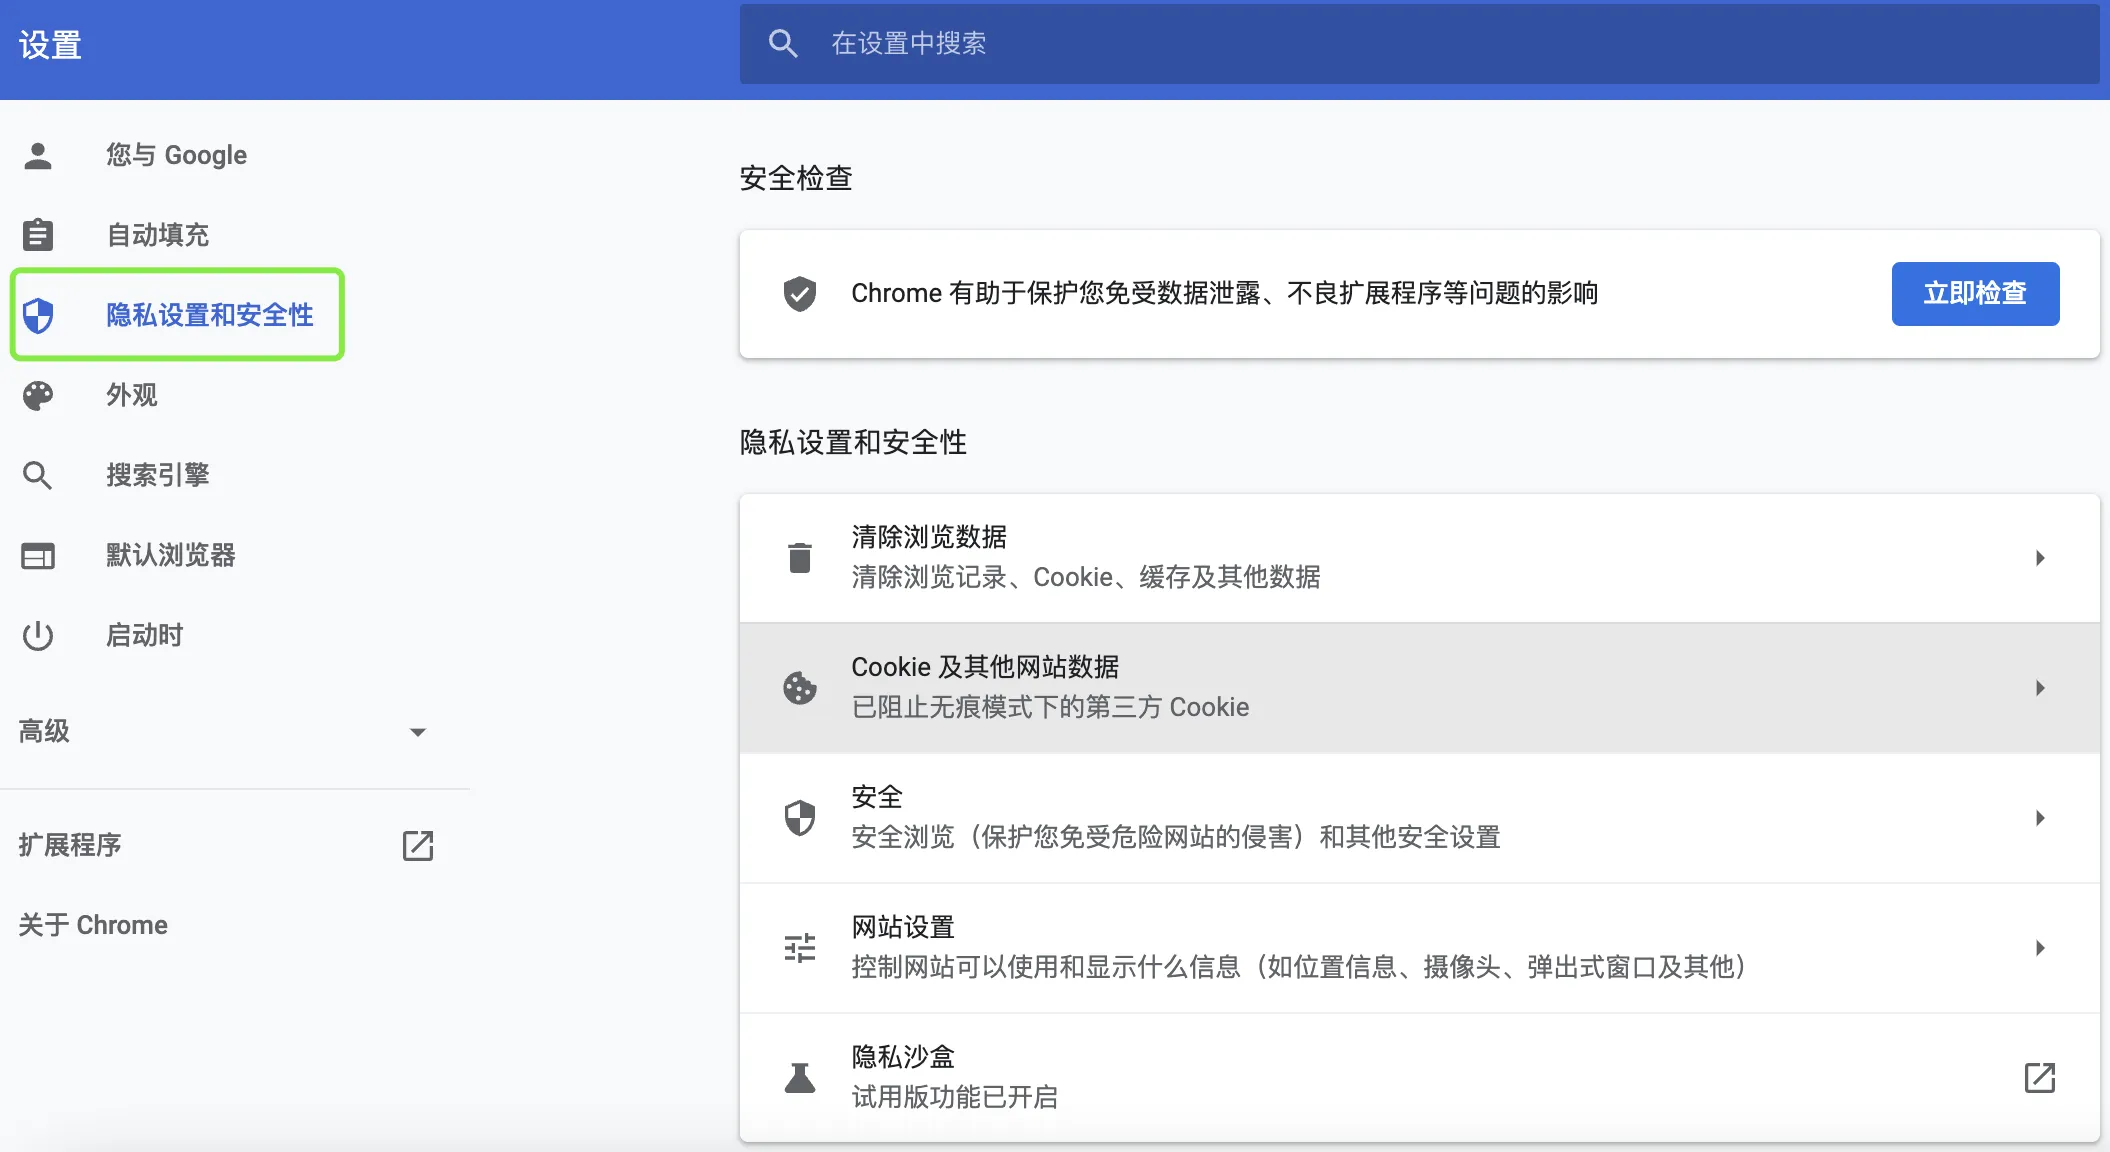The width and height of the screenshot is (2110, 1152).
Task: Click the external link icon in the 隐私沙盒 row
Action: (x=2040, y=1078)
